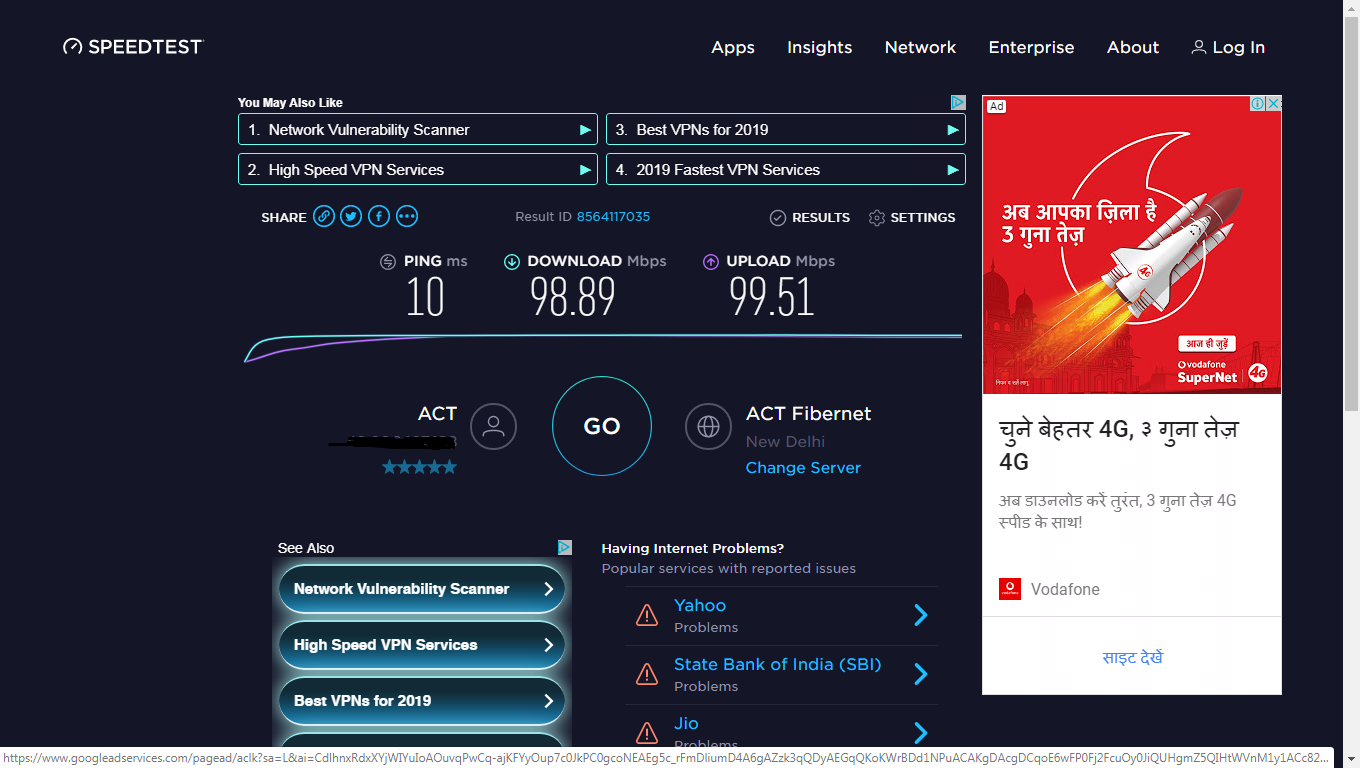This screenshot has height=768, width=1360.
Task: Open the Result ID 8564117035 link
Action: pos(613,217)
